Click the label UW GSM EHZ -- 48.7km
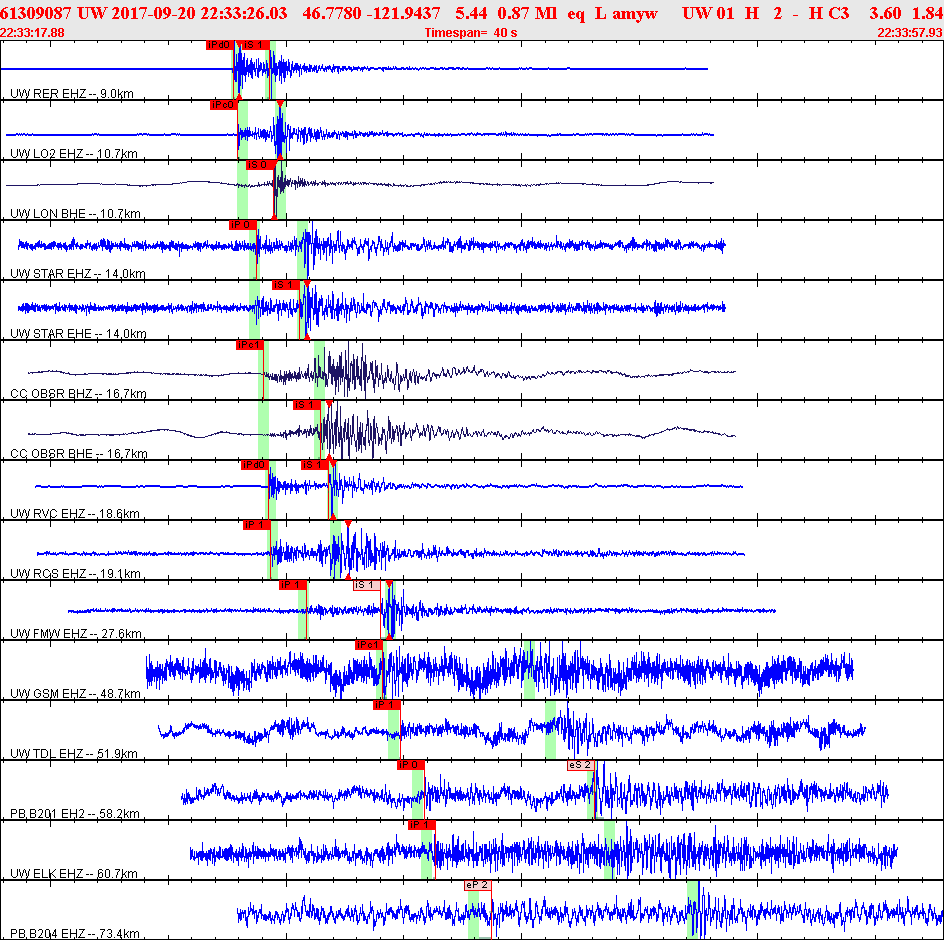The height and width of the screenshot is (940, 944). 75,693
